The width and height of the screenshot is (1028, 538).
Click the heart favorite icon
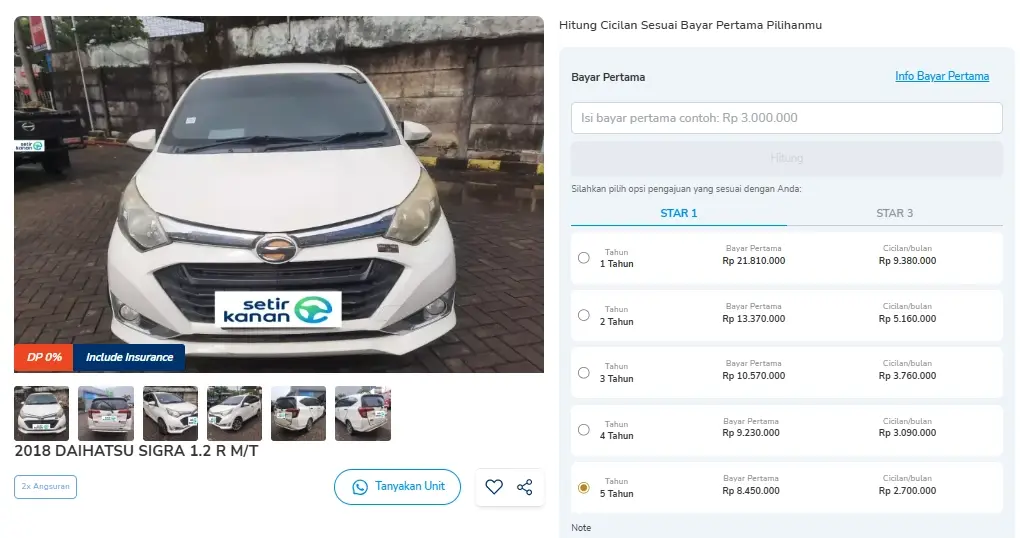tap(494, 487)
